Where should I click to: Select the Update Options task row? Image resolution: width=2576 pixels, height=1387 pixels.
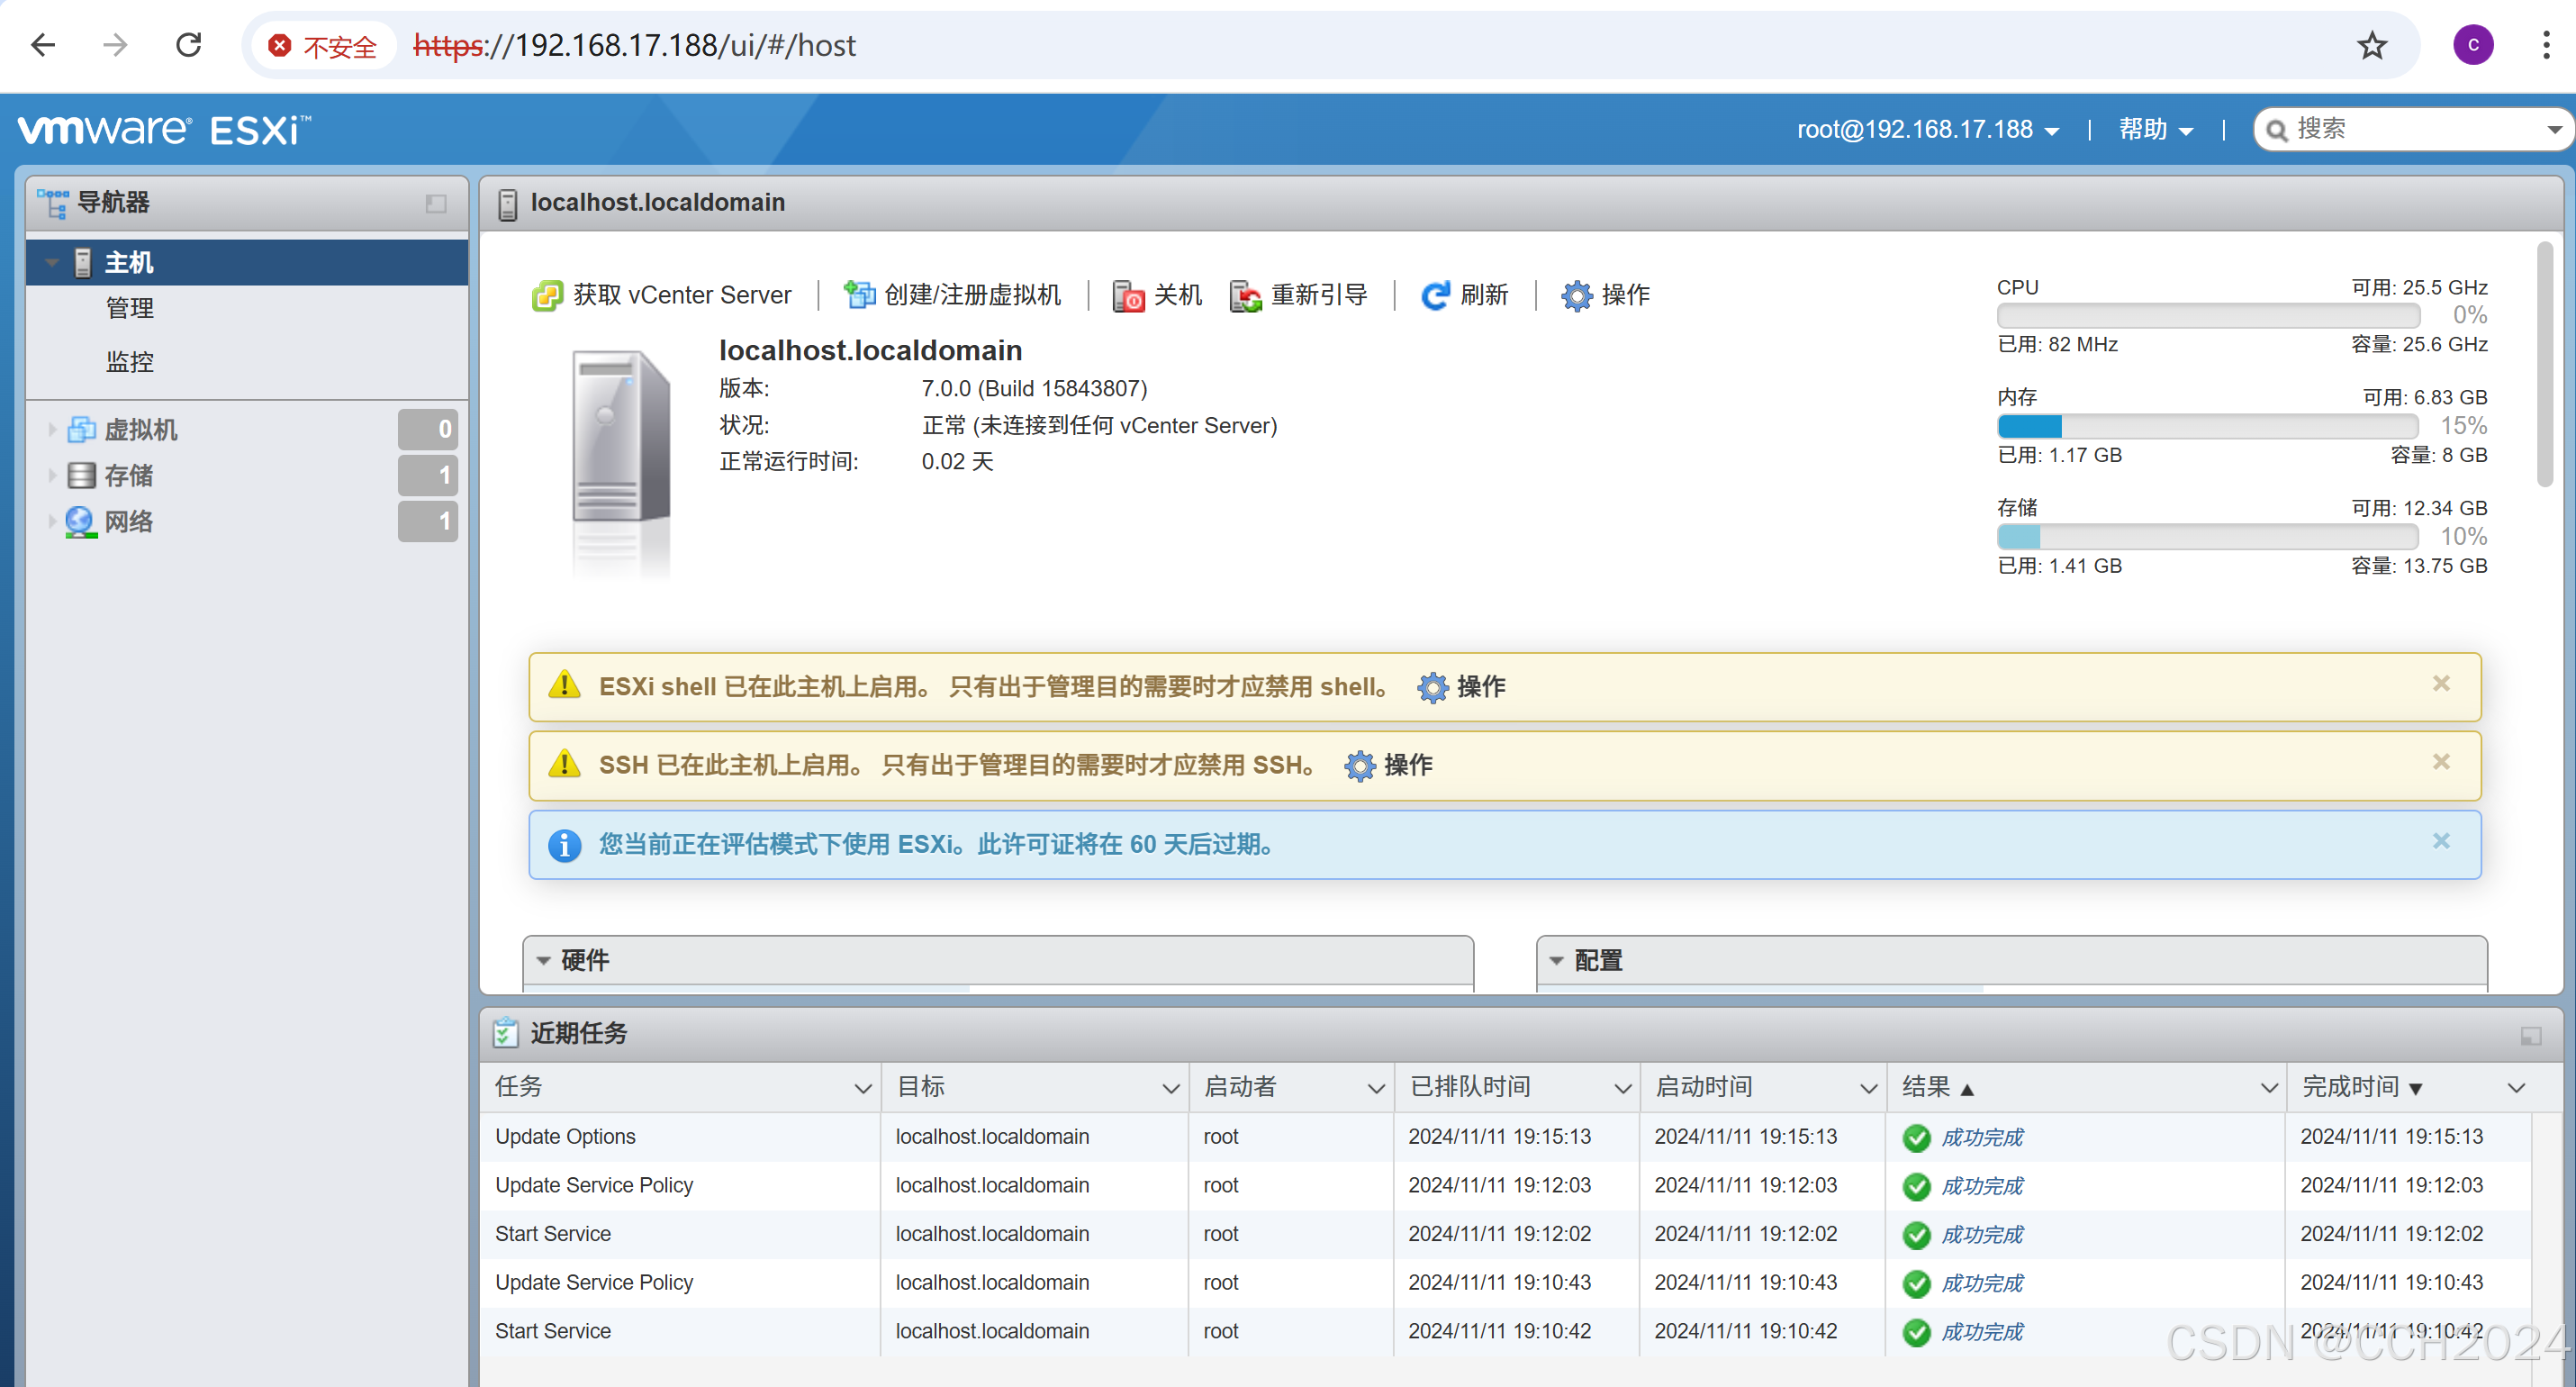coord(1505,1137)
